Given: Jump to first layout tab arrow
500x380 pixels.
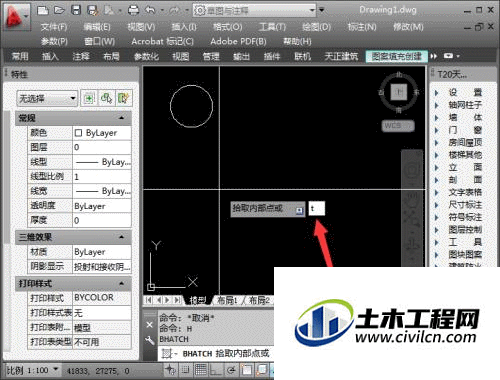Looking at the screenshot, I should [x=149, y=300].
